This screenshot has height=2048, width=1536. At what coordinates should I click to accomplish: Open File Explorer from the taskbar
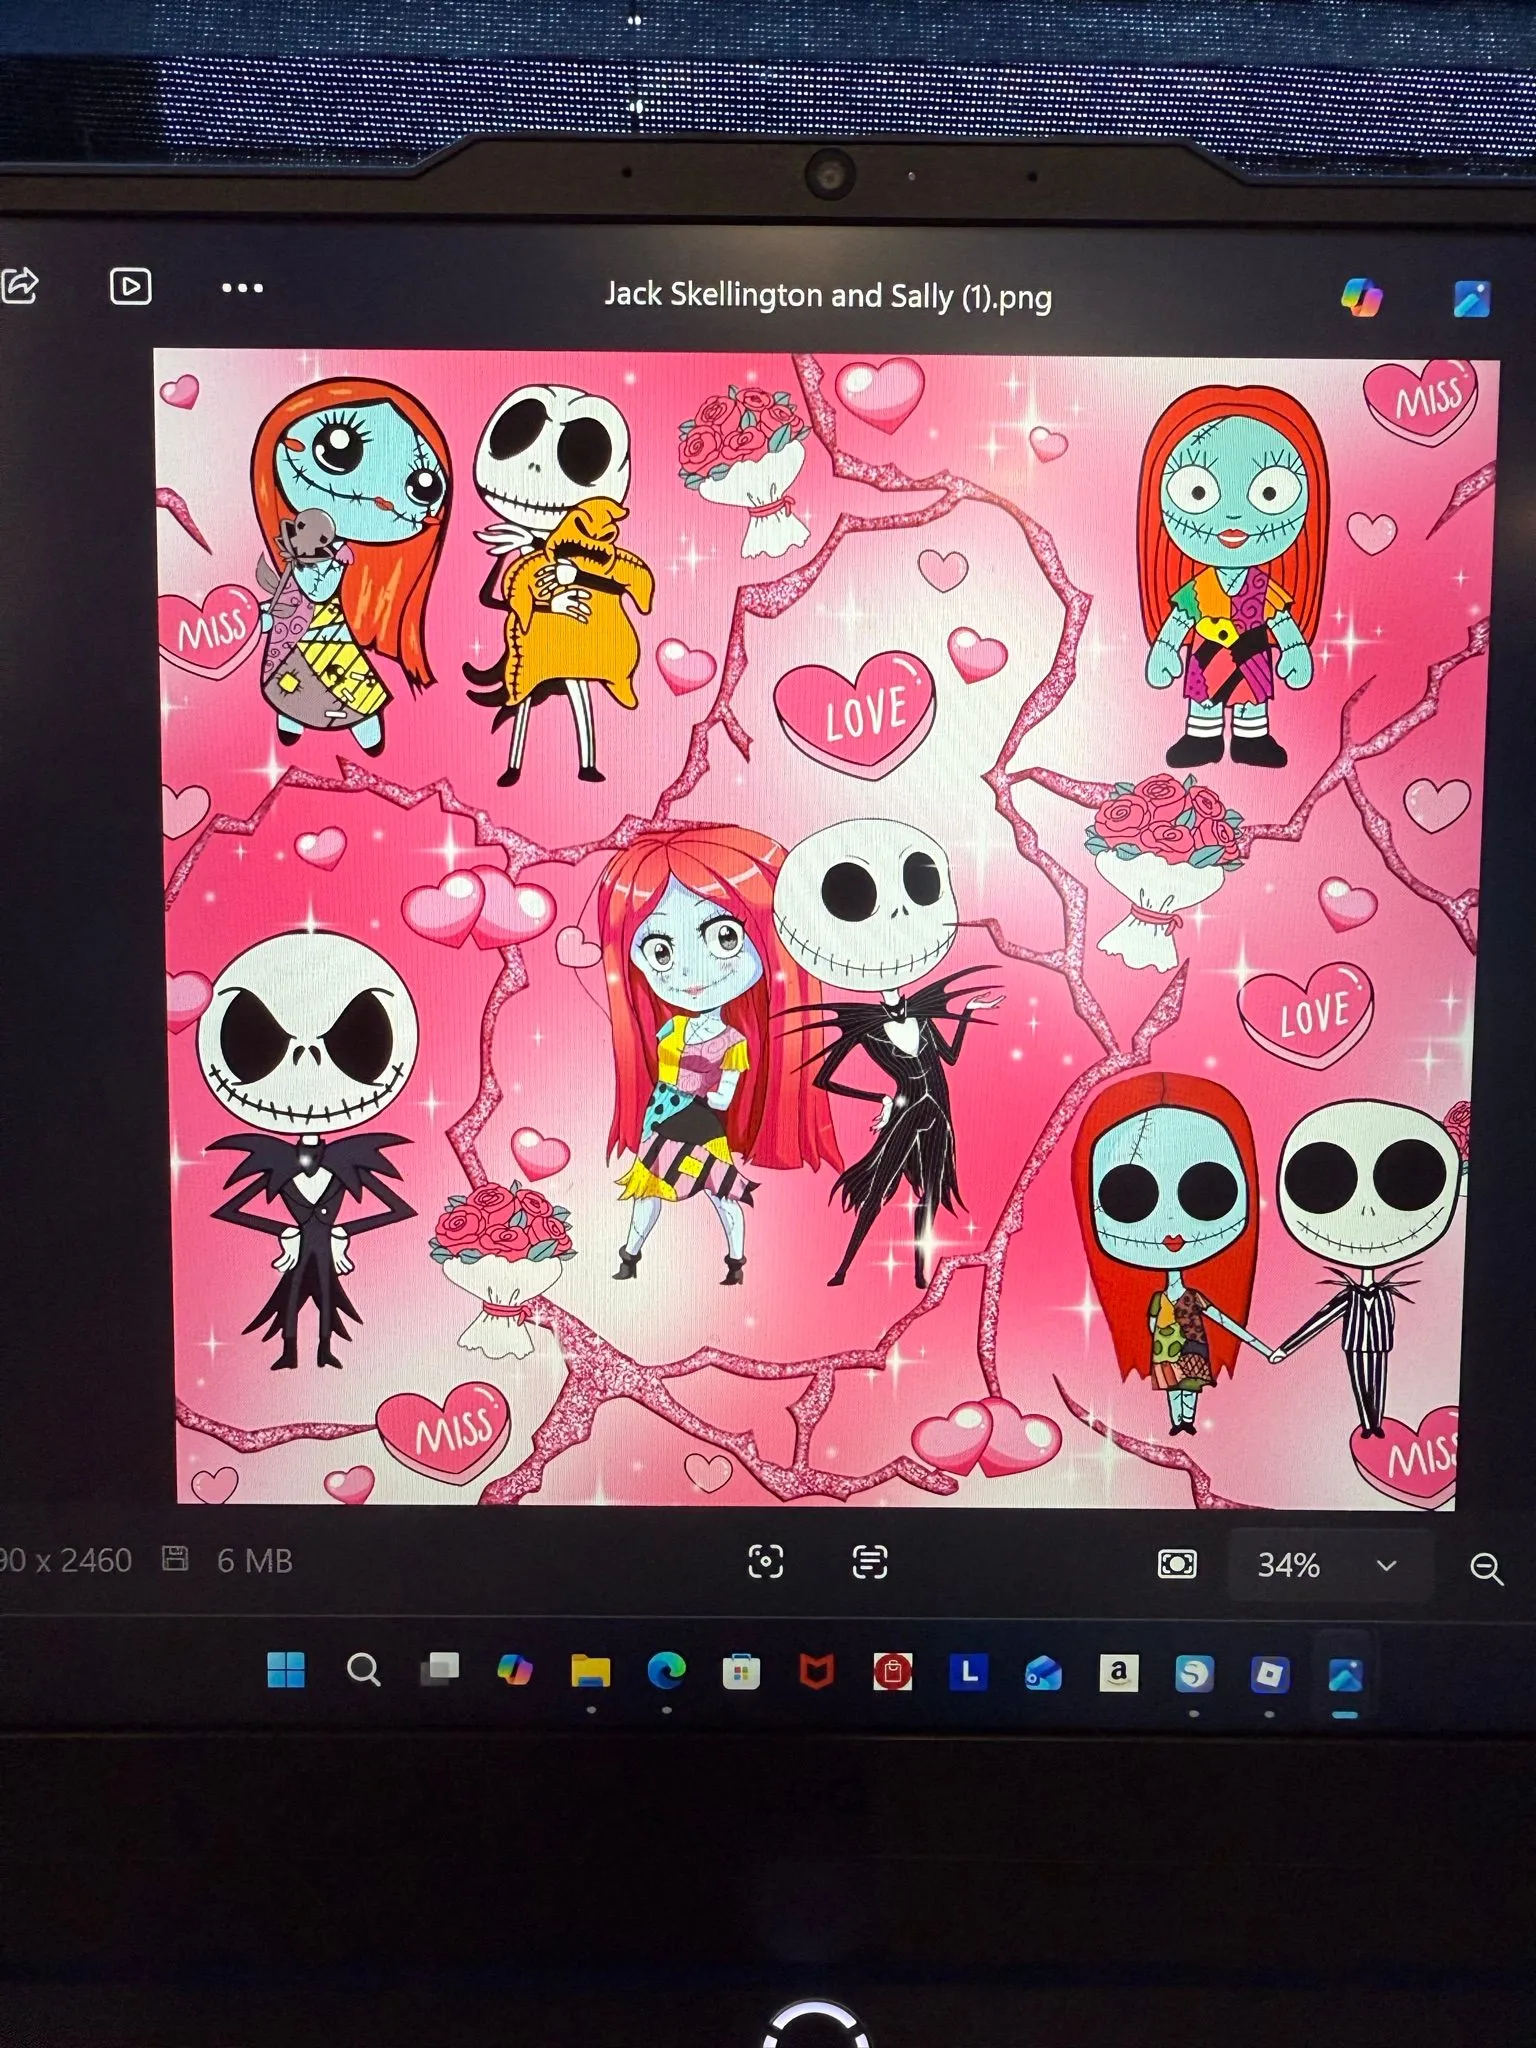pyautogui.click(x=591, y=1671)
